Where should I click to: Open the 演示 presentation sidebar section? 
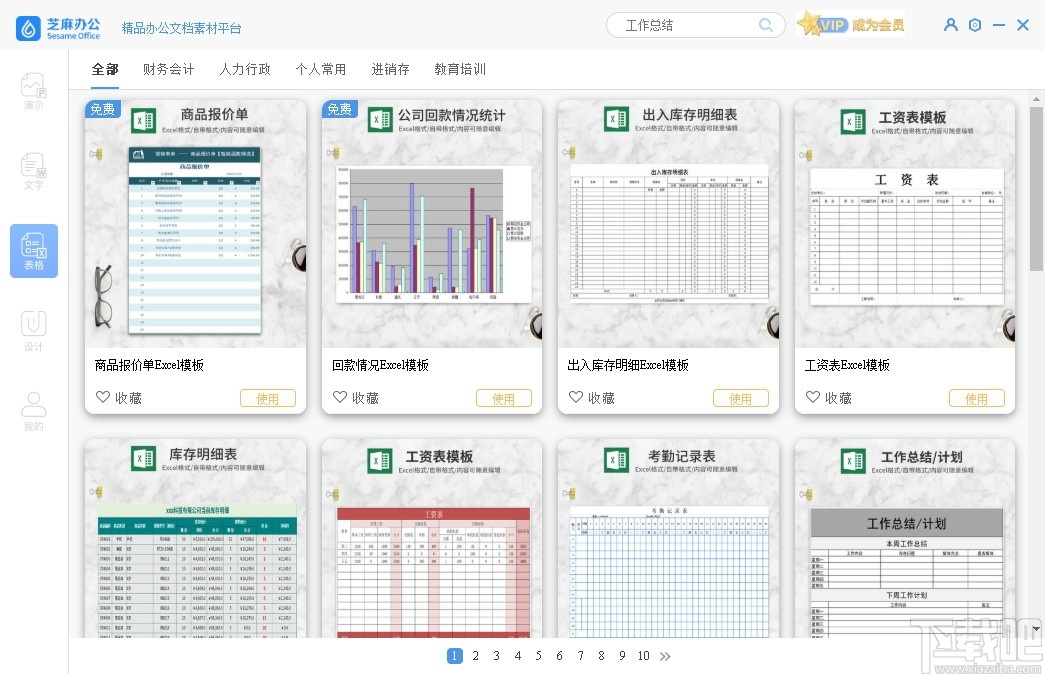pos(34,91)
